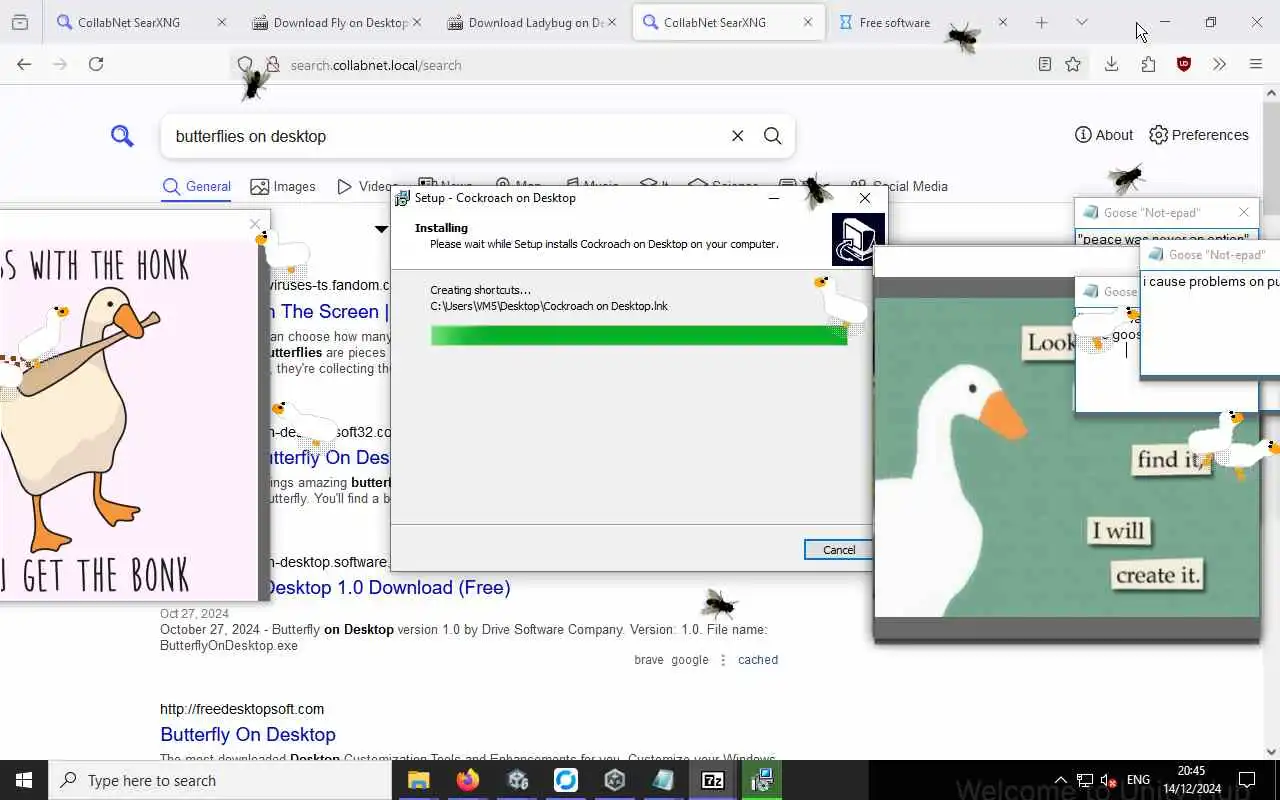Click the SearXNG magnifier logo
The width and height of the screenshot is (1280, 800).
coord(122,136)
